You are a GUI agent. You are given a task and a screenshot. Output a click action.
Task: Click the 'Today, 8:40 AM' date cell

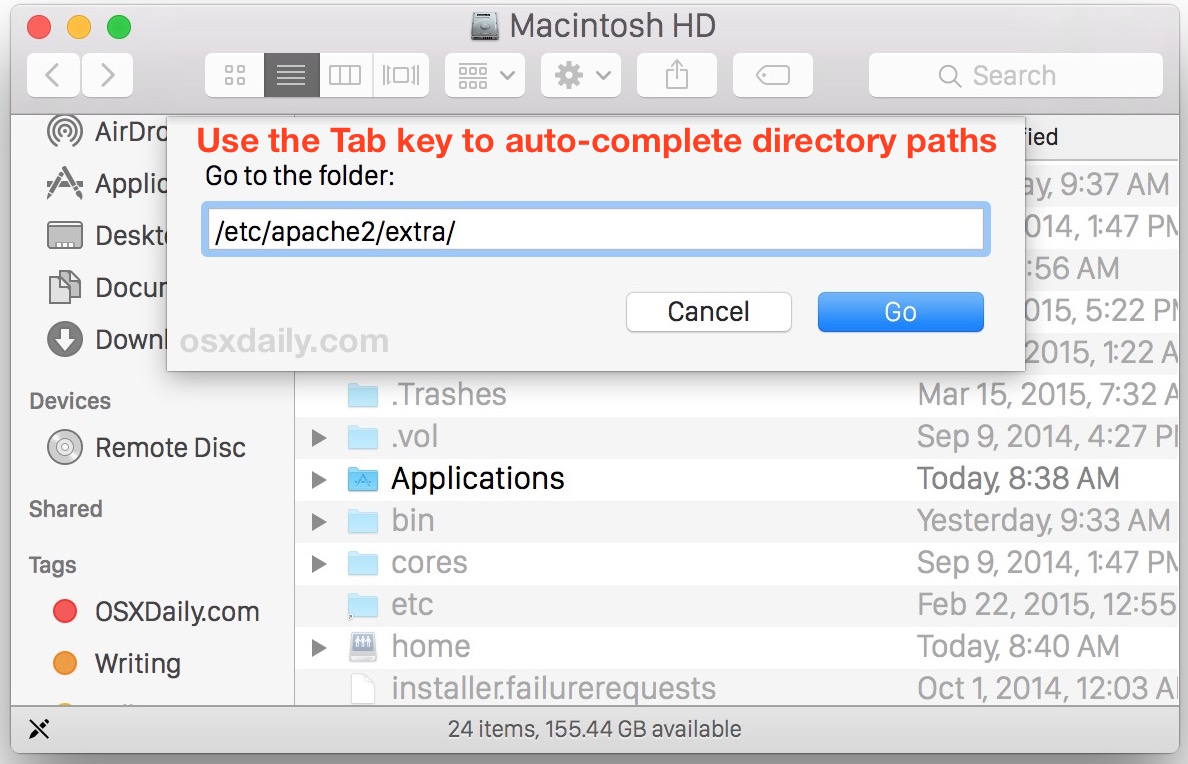(1018, 647)
